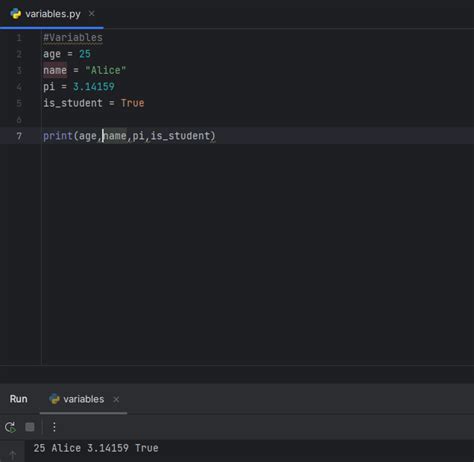Click the number 25 on line 2
The width and height of the screenshot is (474, 462).
click(85, 54)
